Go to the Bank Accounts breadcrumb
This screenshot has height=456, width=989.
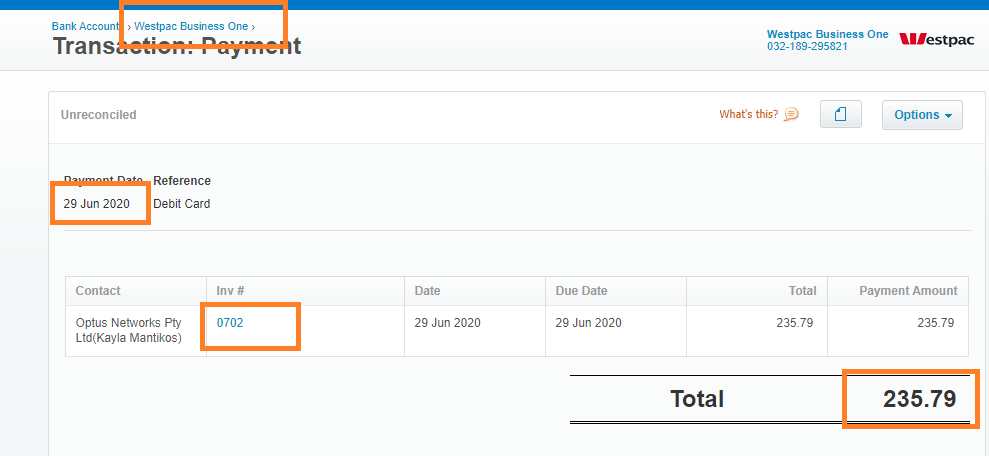85,26
